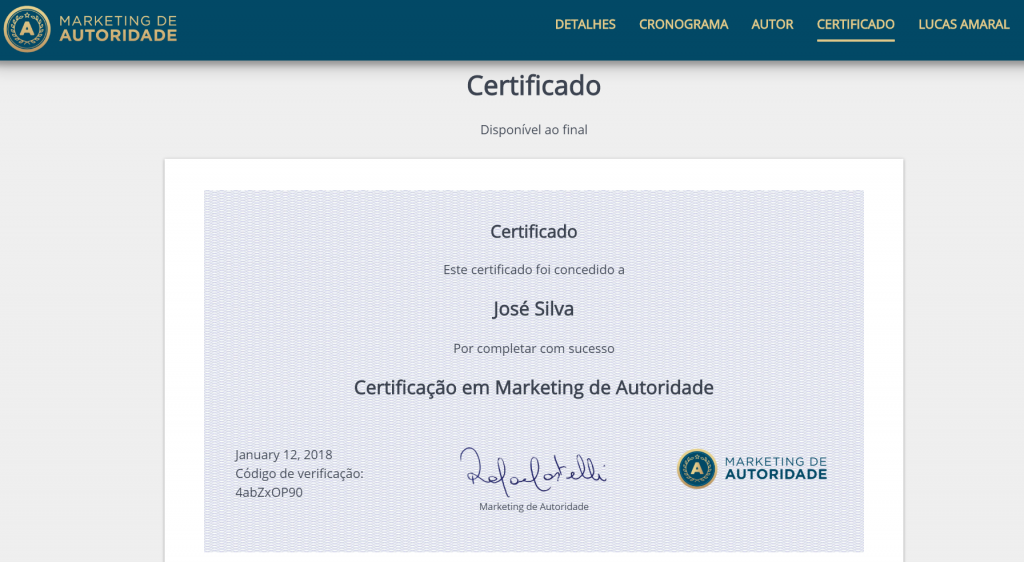Image resolution: width=1024 pixels, height=562 pixels.
Task: Click 'Este certificado foi concedido a' text
Action: tap(534, 270)
